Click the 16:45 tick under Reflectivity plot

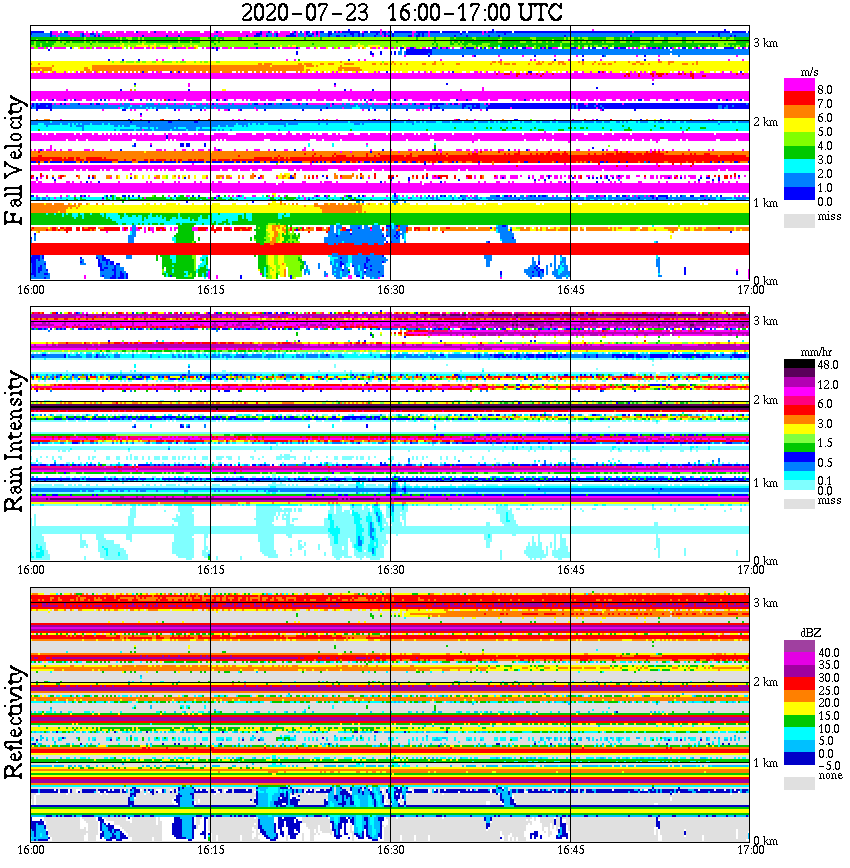(x=571, y=850)
